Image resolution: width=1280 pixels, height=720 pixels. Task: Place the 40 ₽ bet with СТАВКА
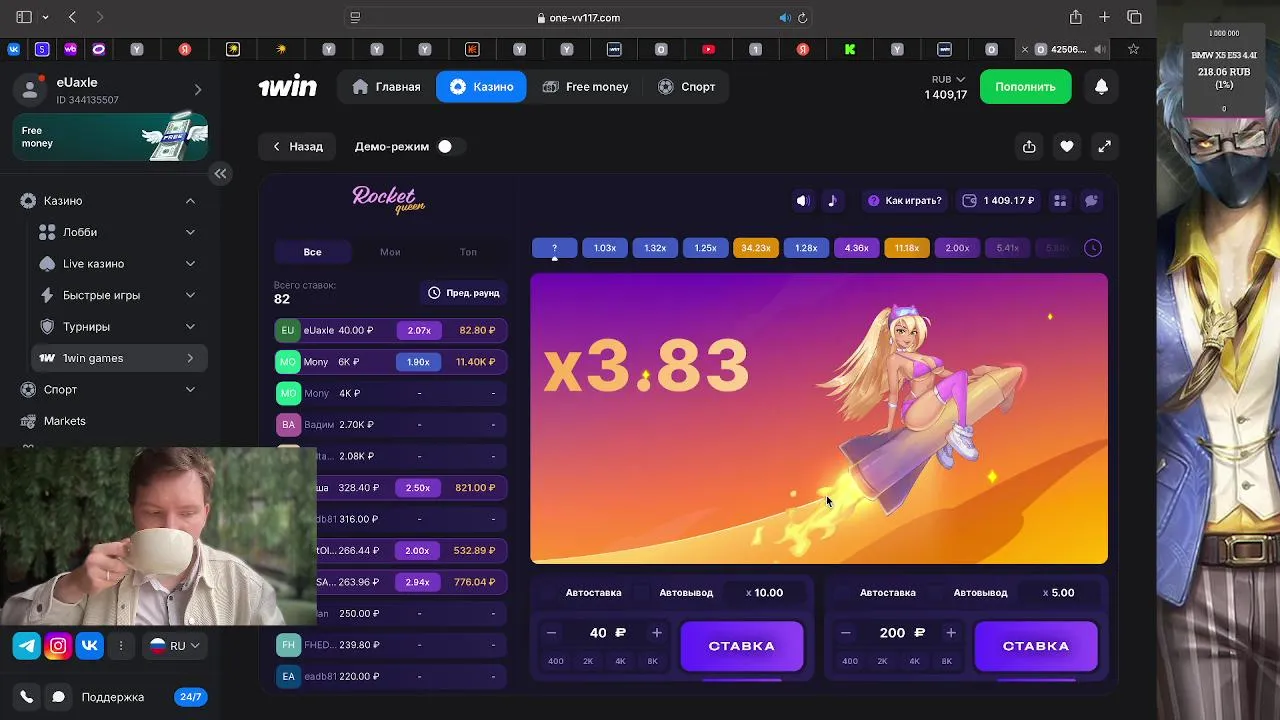tap(741, 646)
